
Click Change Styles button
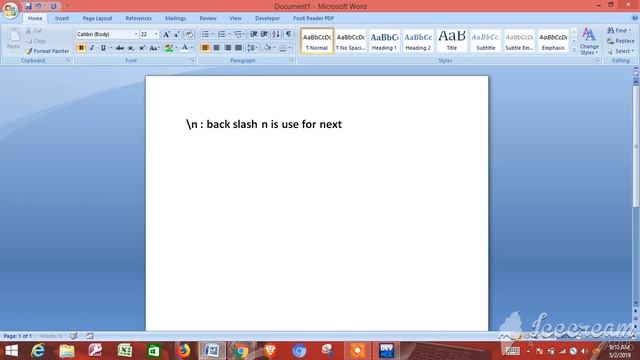tap(589, 41)
